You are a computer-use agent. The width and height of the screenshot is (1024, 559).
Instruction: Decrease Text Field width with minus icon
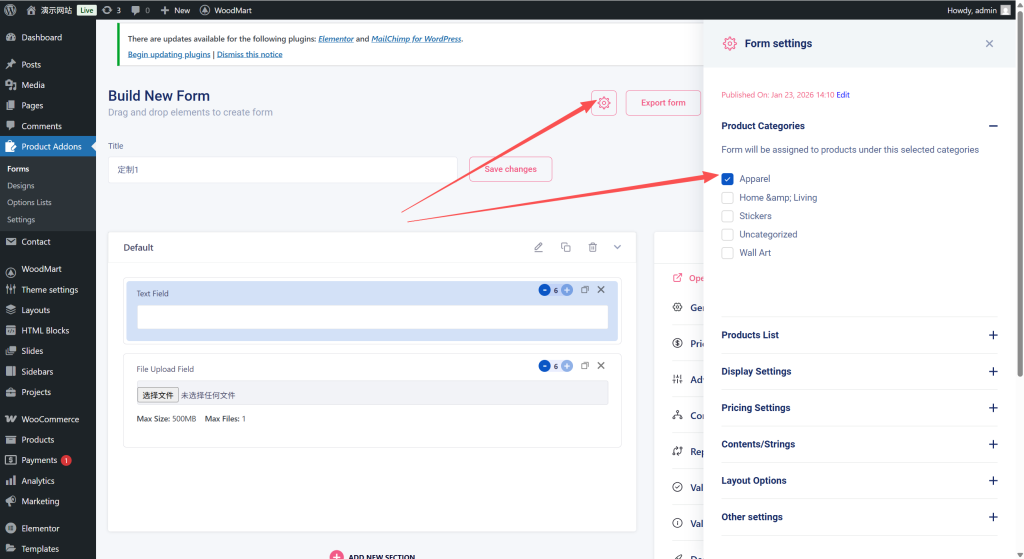544,290
